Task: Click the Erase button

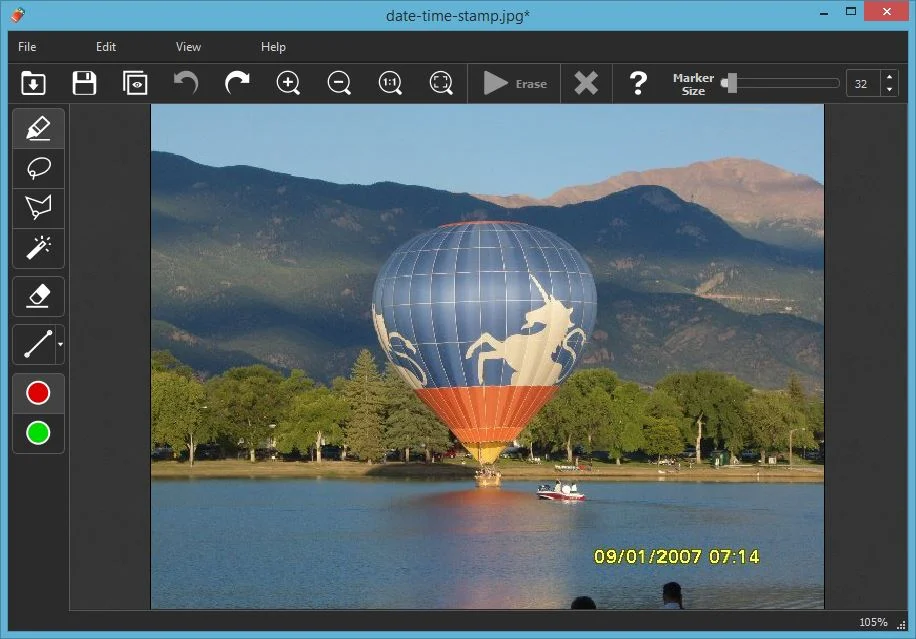Action: (x=515, y=84)
